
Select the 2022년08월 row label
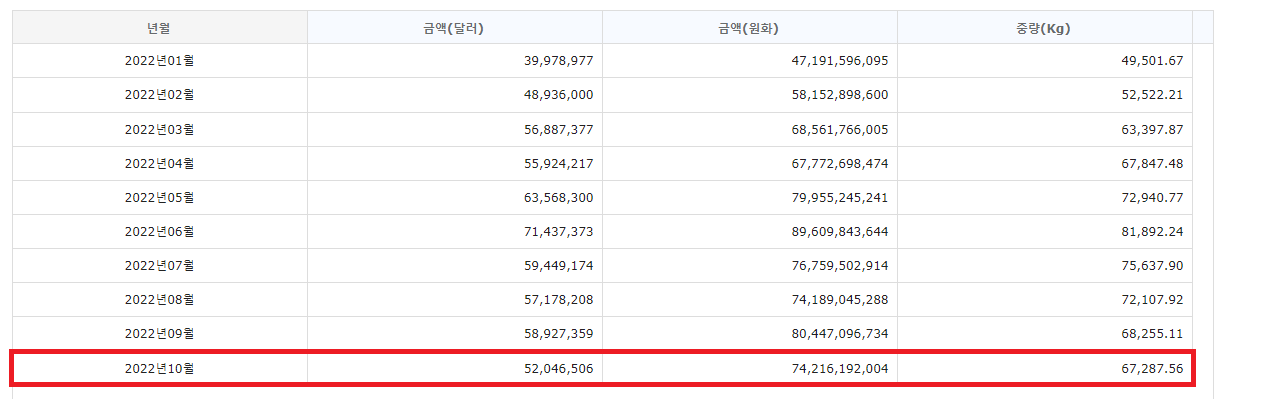pos(159,299)
